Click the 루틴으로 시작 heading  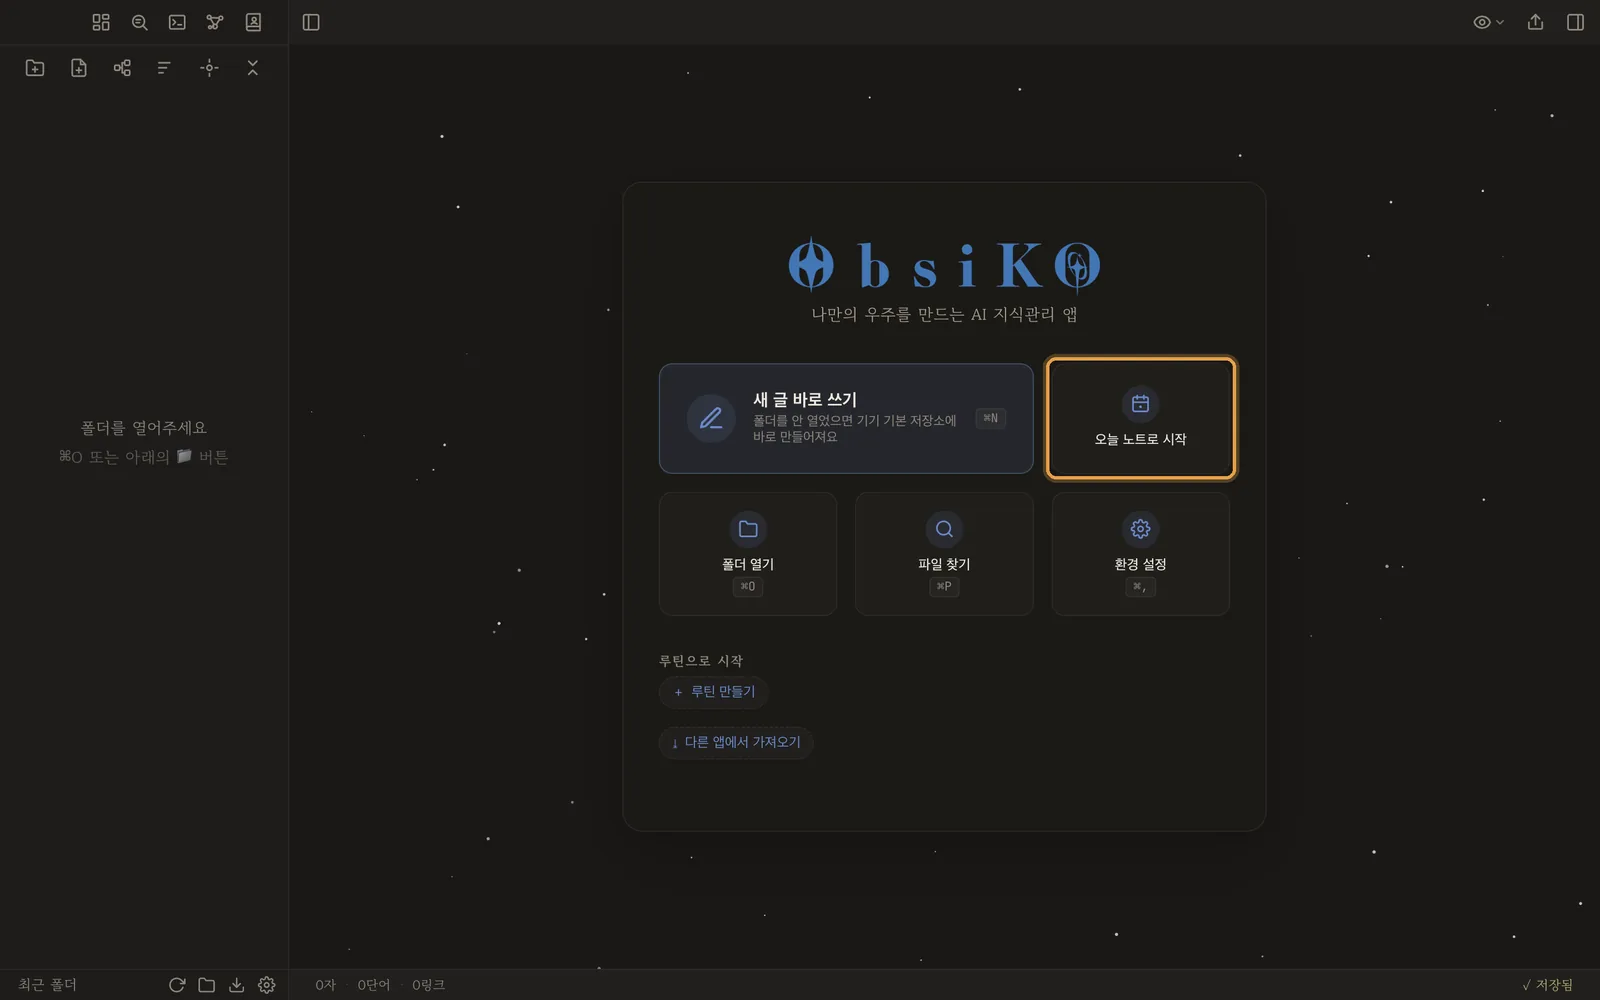click(x=701, y=661)
